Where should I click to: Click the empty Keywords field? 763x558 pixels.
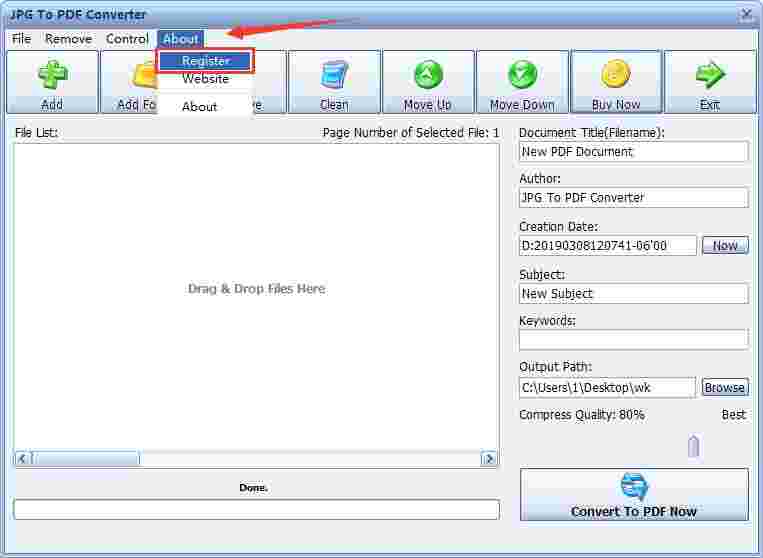click(634, 340)
